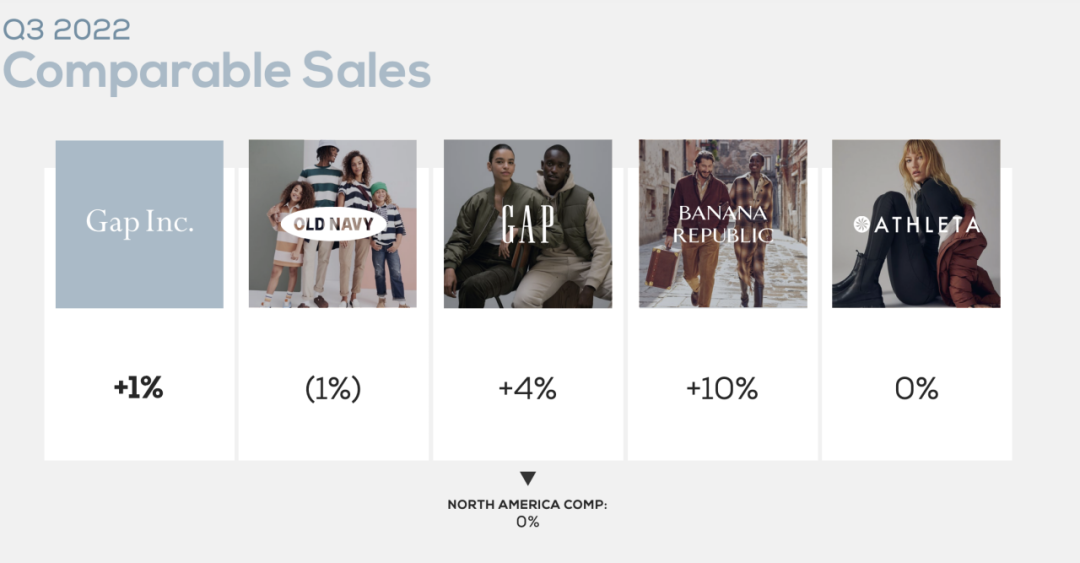1080x563 pixels.
Task: Click the 0% below North America Comp
Action: [527, 522]
